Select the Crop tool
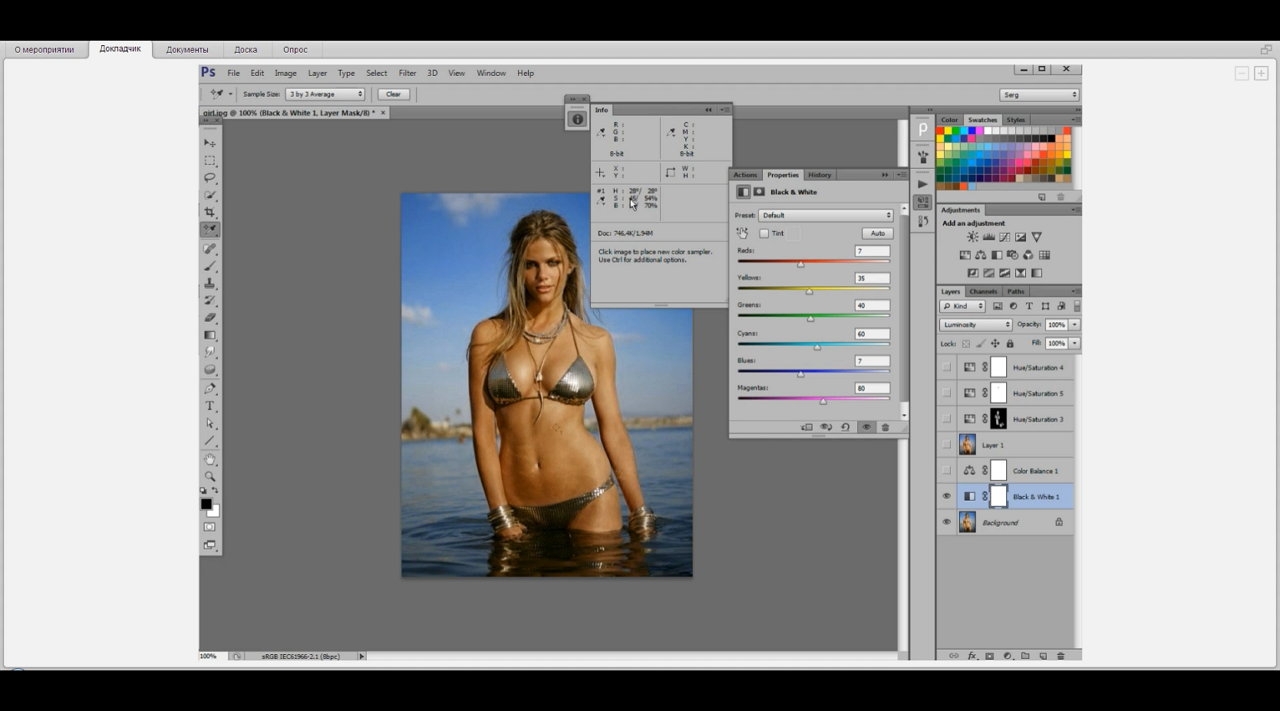This screenshot has width=1280, height=711. 210,212
